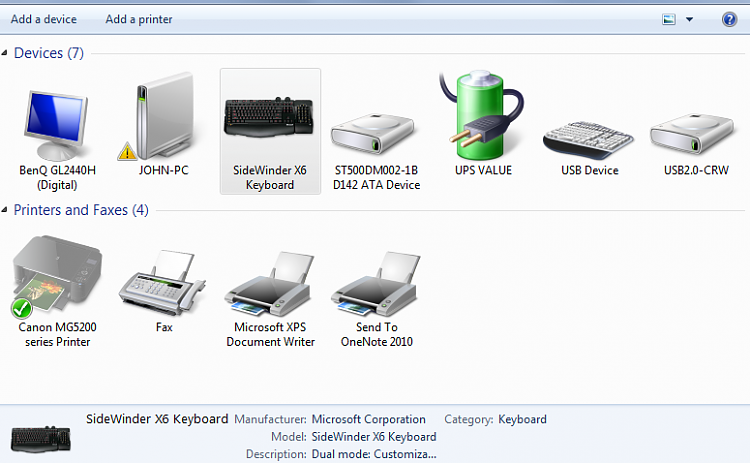
Task: Open the view options dropdown arrow
Action: tap(689, 20)
